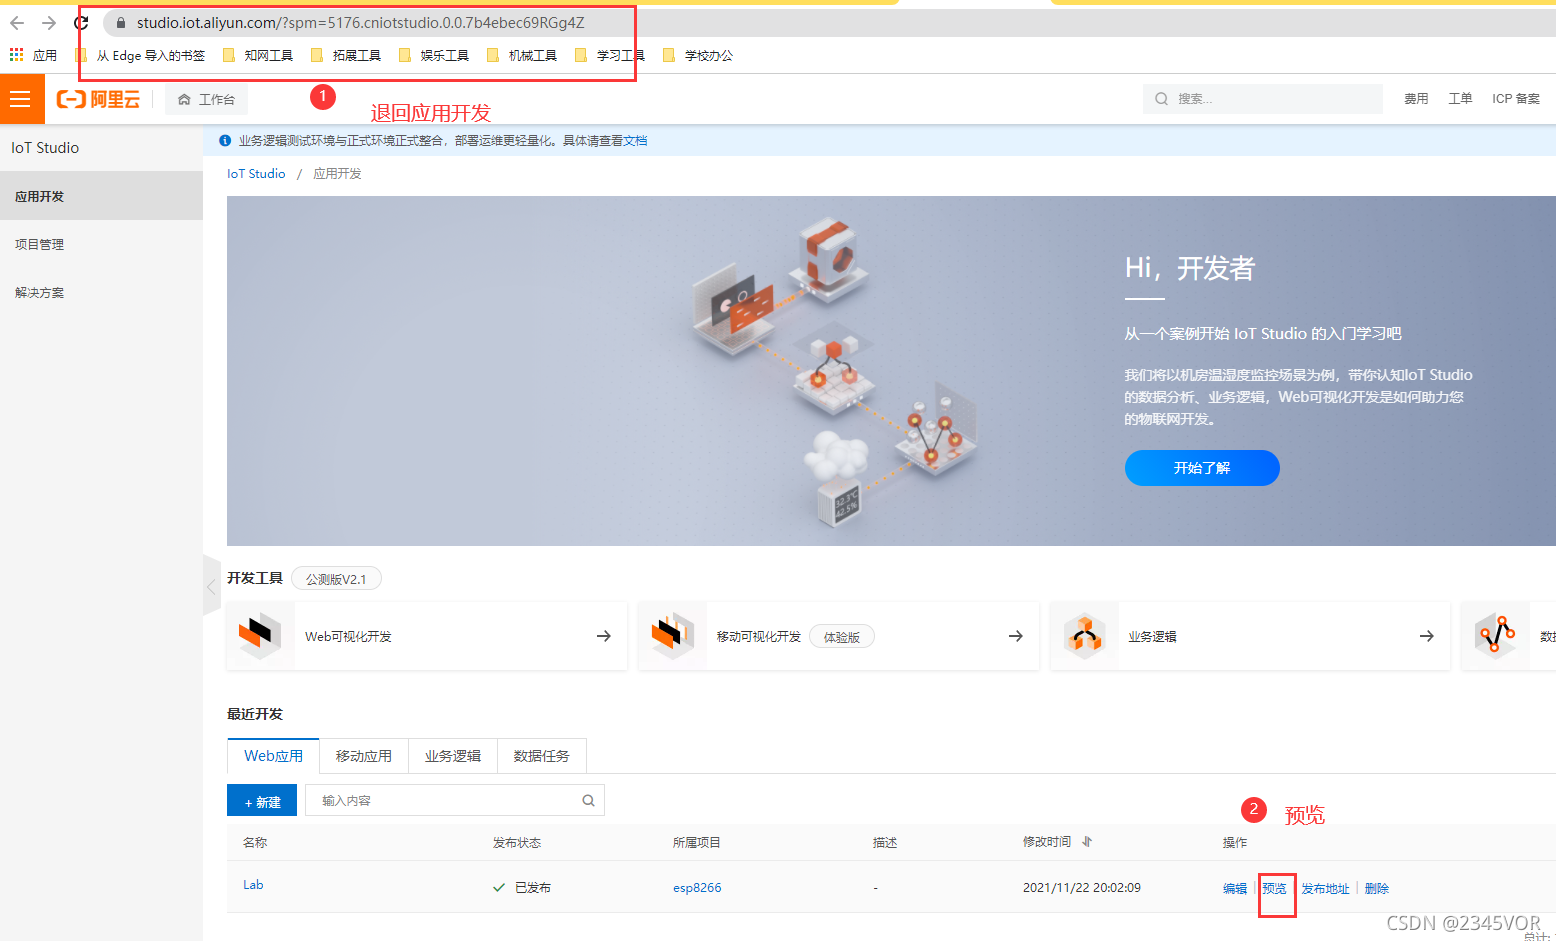Open the Lab application link
Viewport: 1556px width, 941px height.
click(253, 885)
